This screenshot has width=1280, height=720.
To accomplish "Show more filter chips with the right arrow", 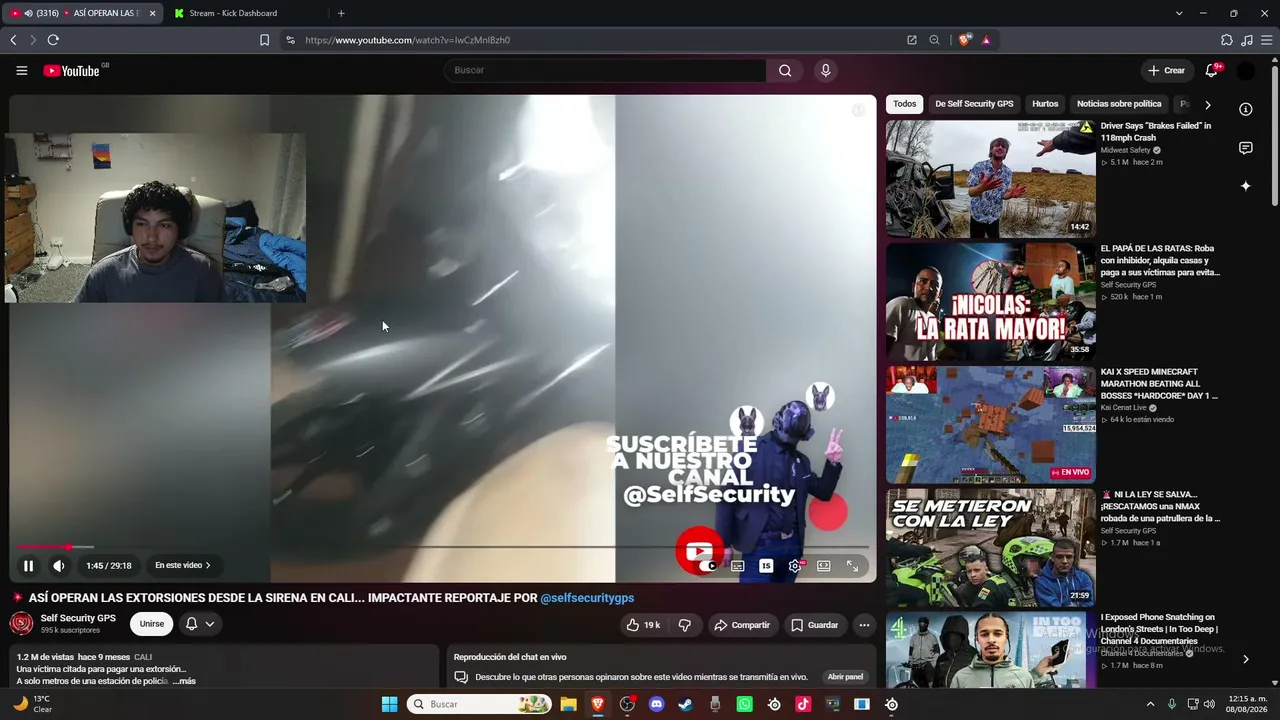I will click(x=1208, y=104).
